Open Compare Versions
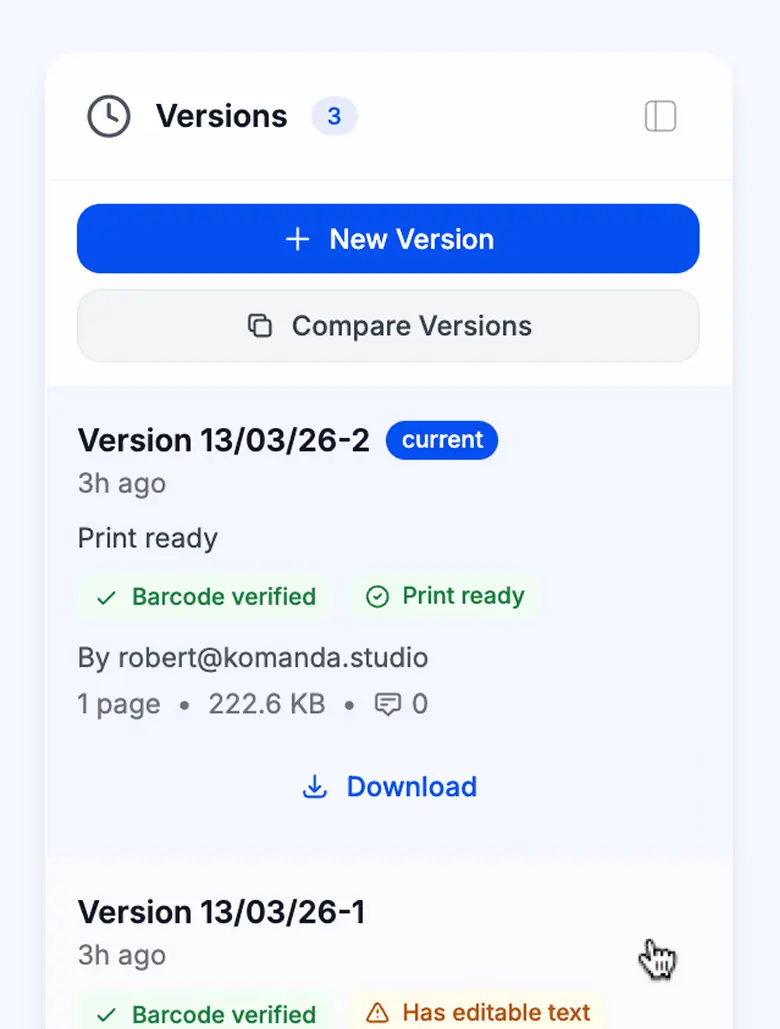 click(x=389, y=326)
